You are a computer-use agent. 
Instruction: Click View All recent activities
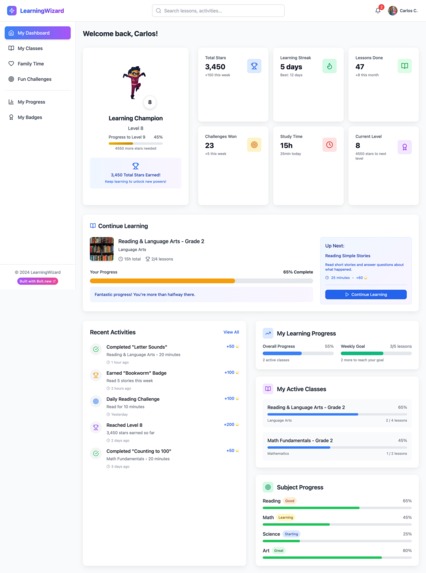(x=231, y=332)
